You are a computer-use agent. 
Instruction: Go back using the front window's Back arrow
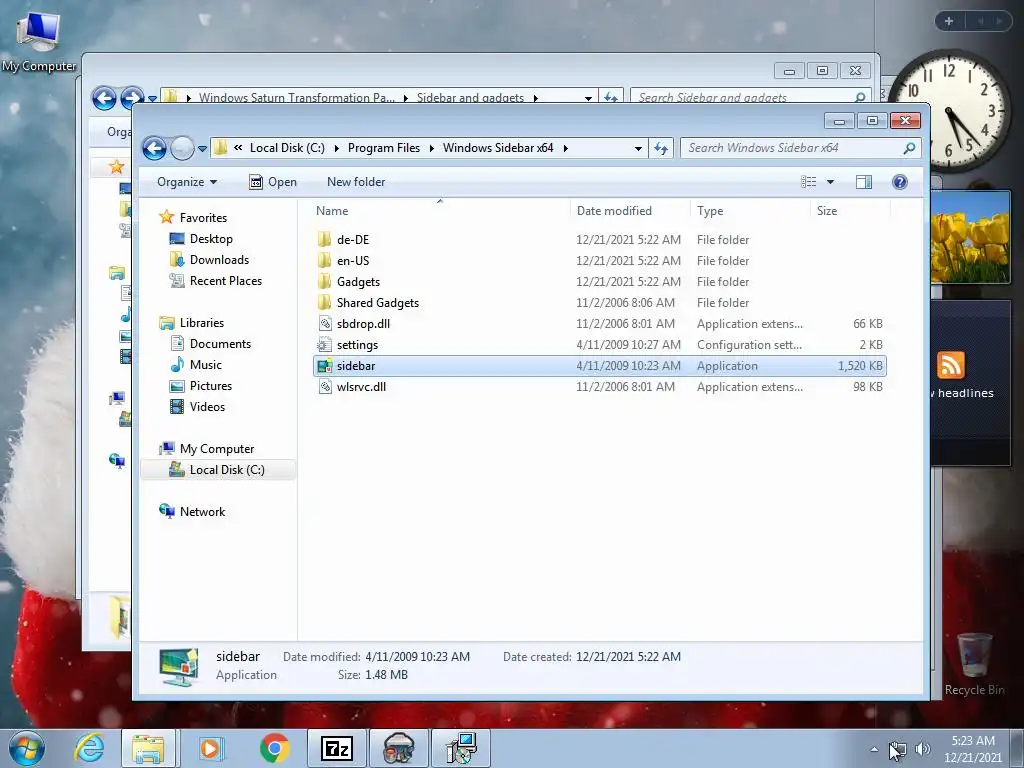click(154, 148)
